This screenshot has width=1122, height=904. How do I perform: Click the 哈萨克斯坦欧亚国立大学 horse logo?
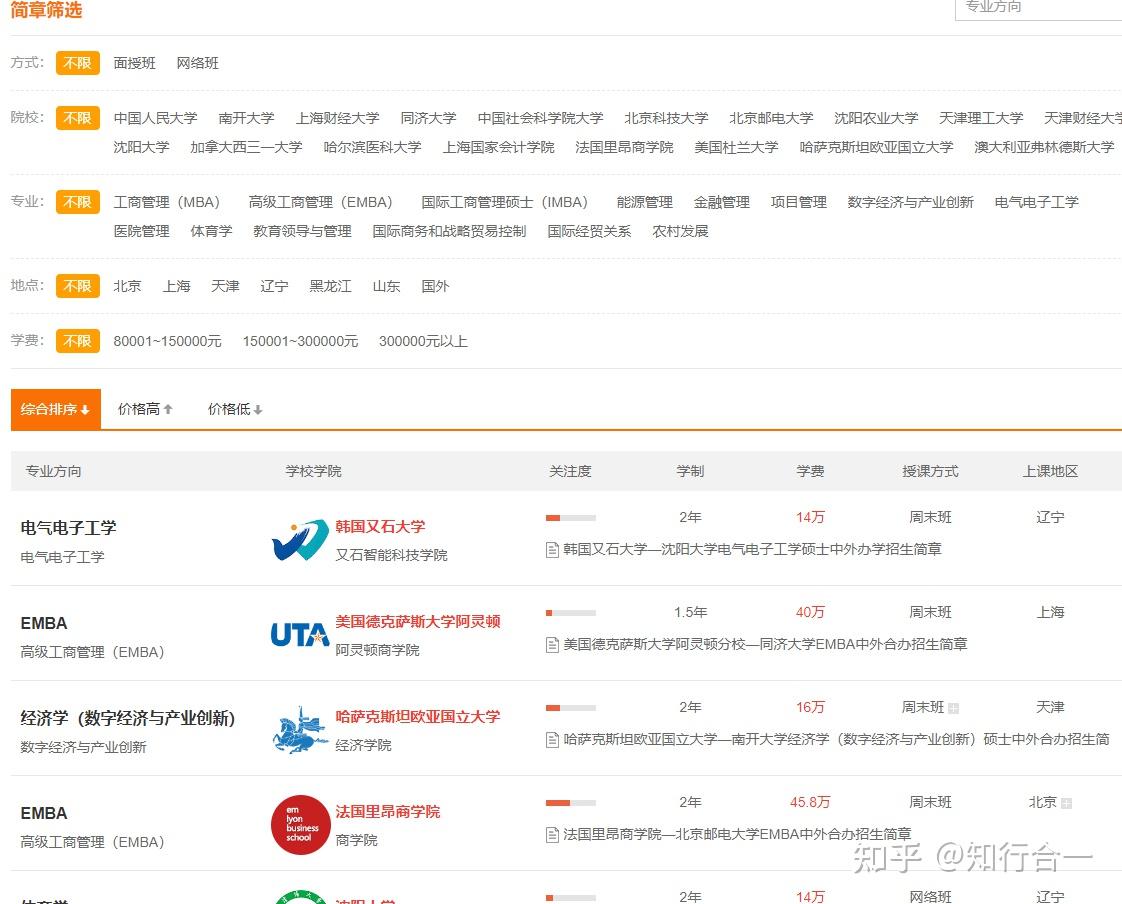click(300, 730)
